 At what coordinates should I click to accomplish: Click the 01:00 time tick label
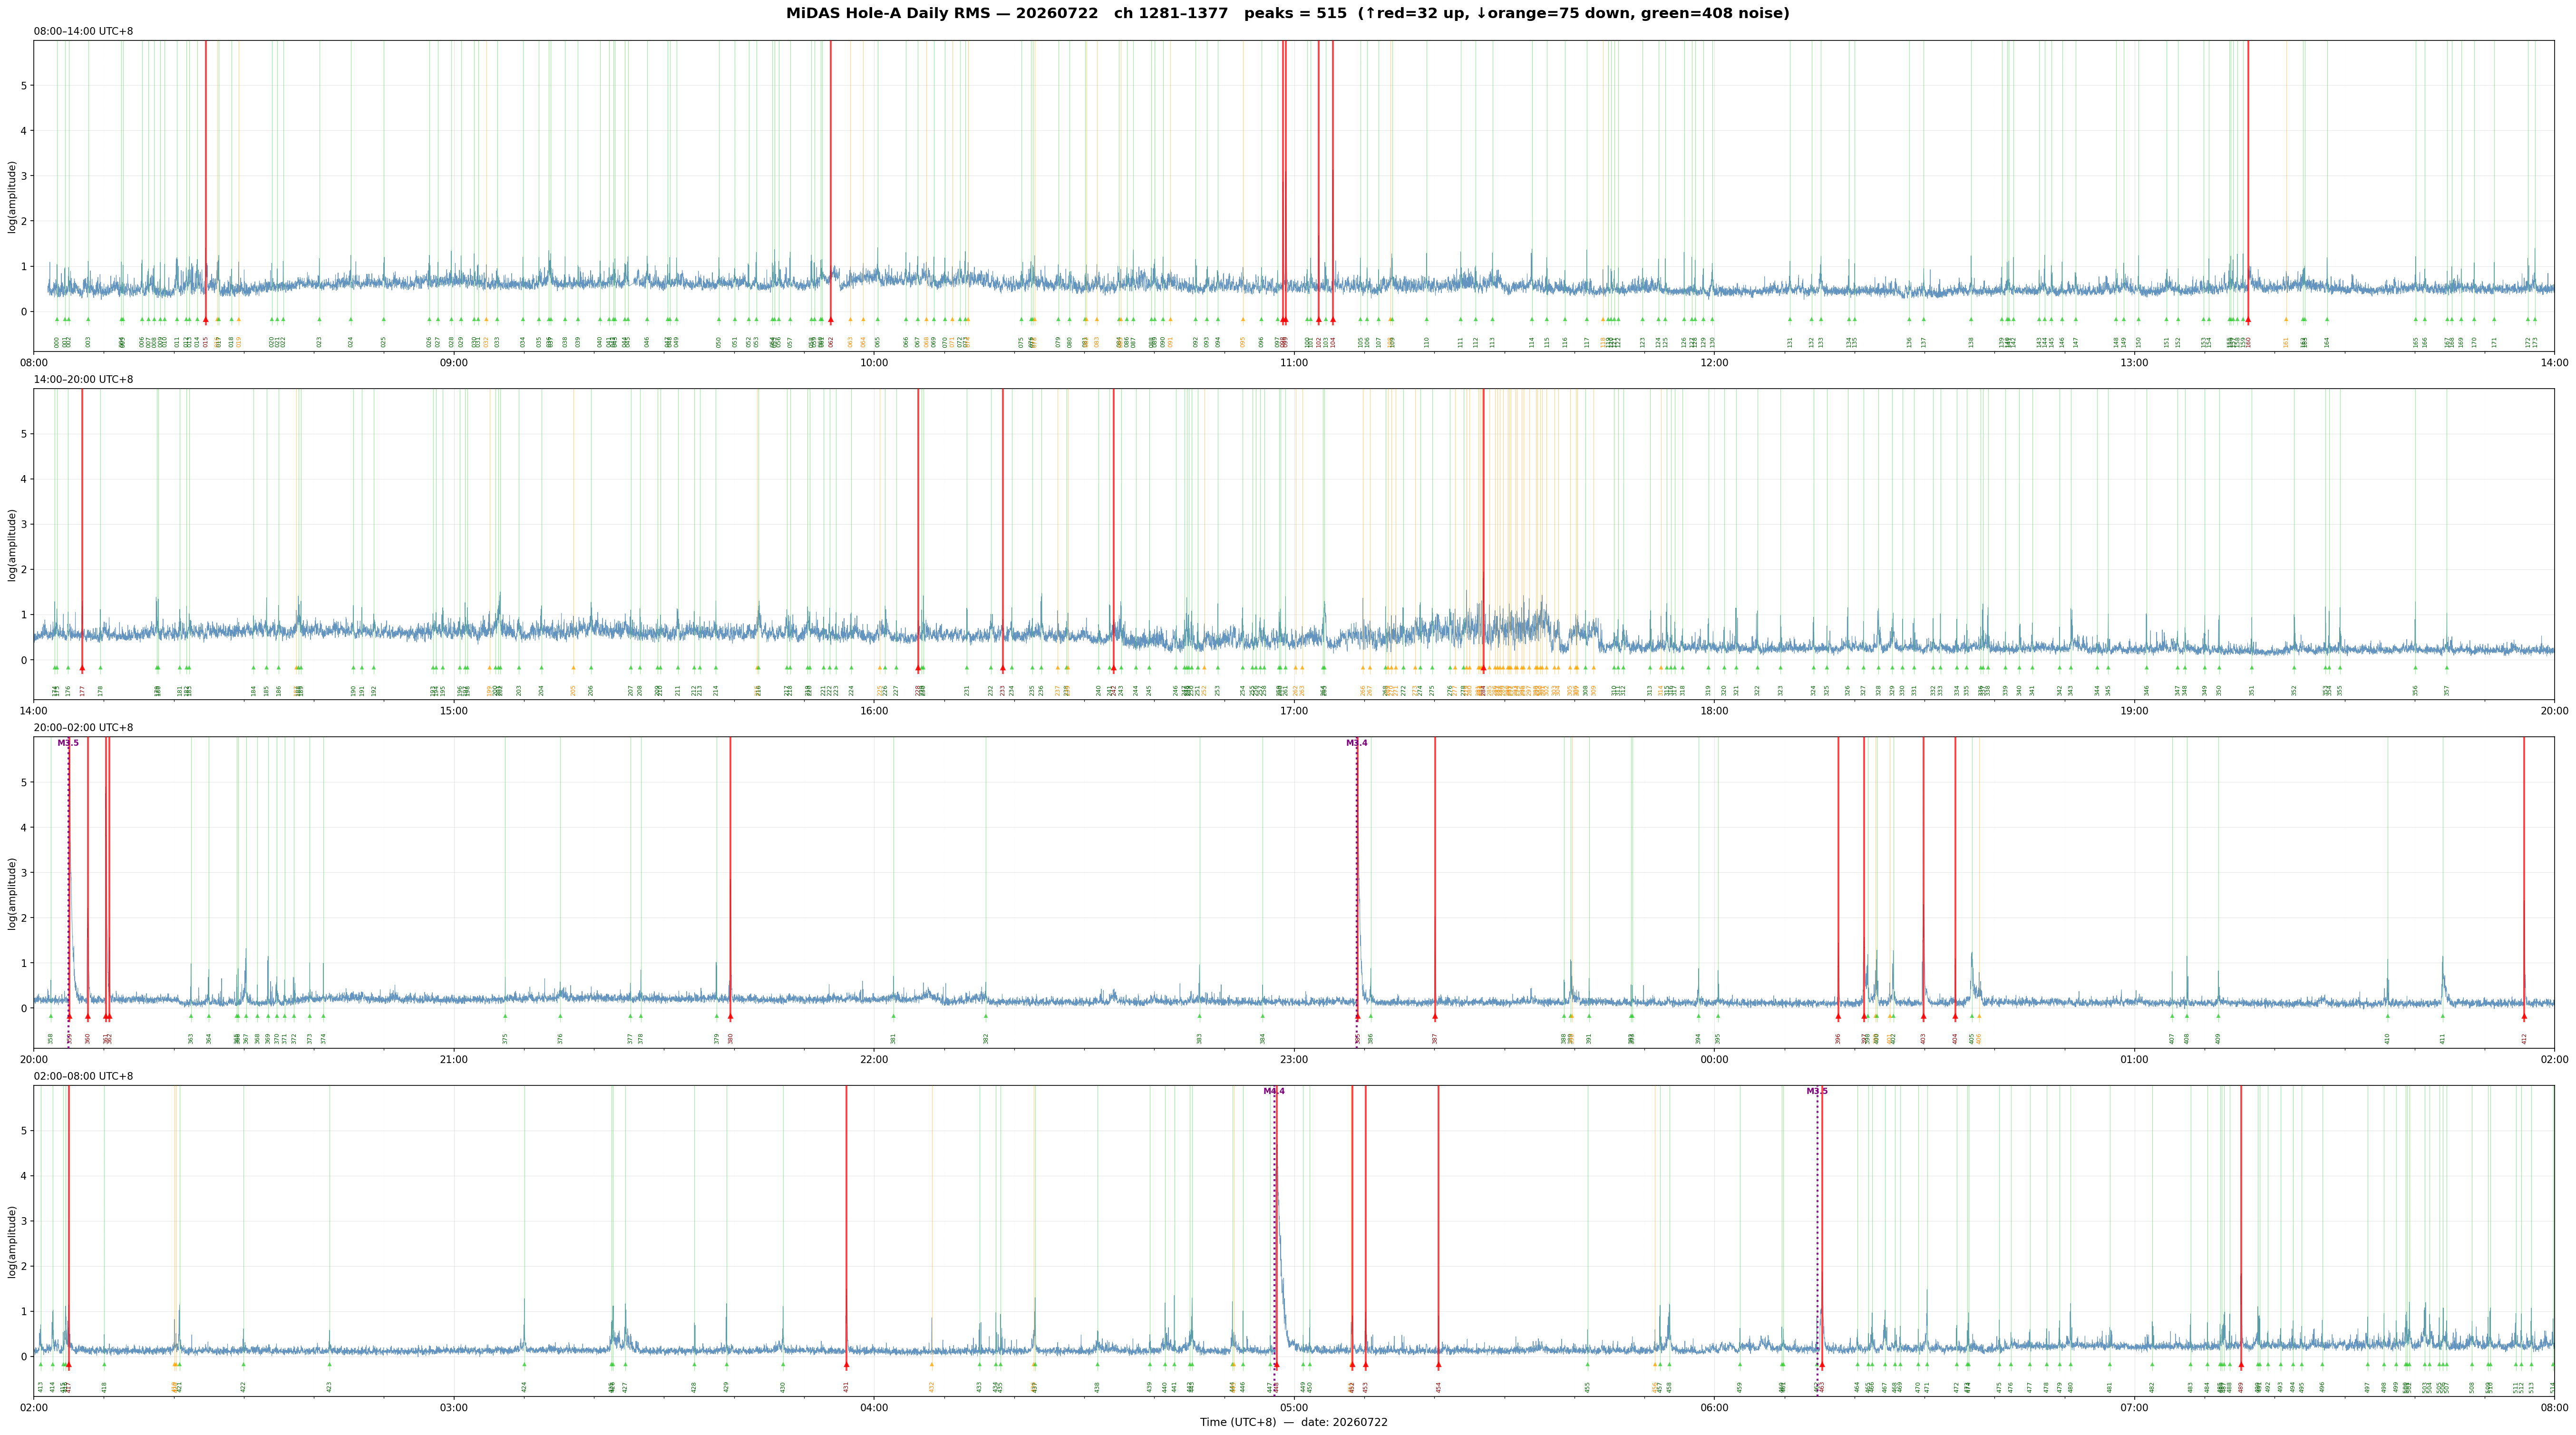(x=2134, y=1058)
